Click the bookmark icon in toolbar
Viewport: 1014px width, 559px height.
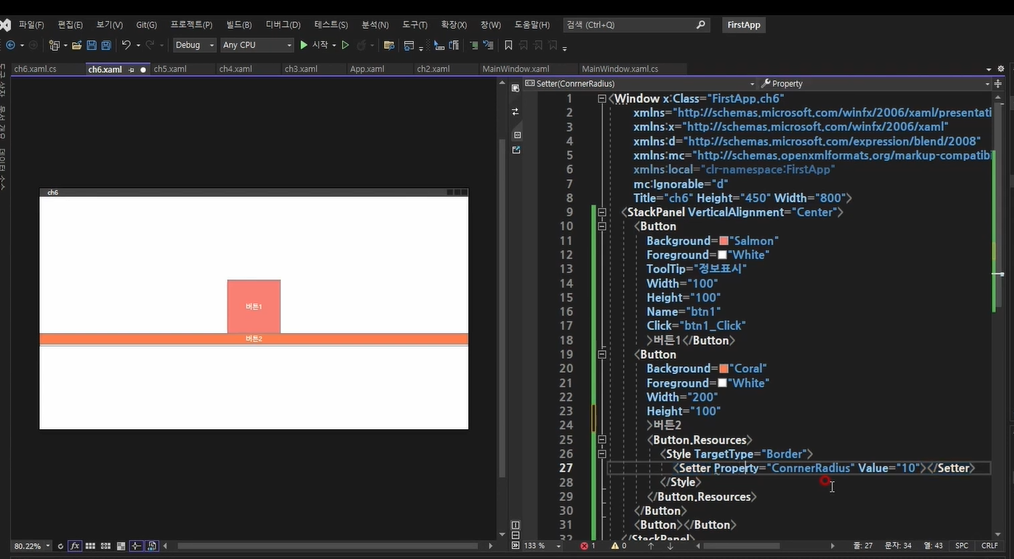point(508,45)
